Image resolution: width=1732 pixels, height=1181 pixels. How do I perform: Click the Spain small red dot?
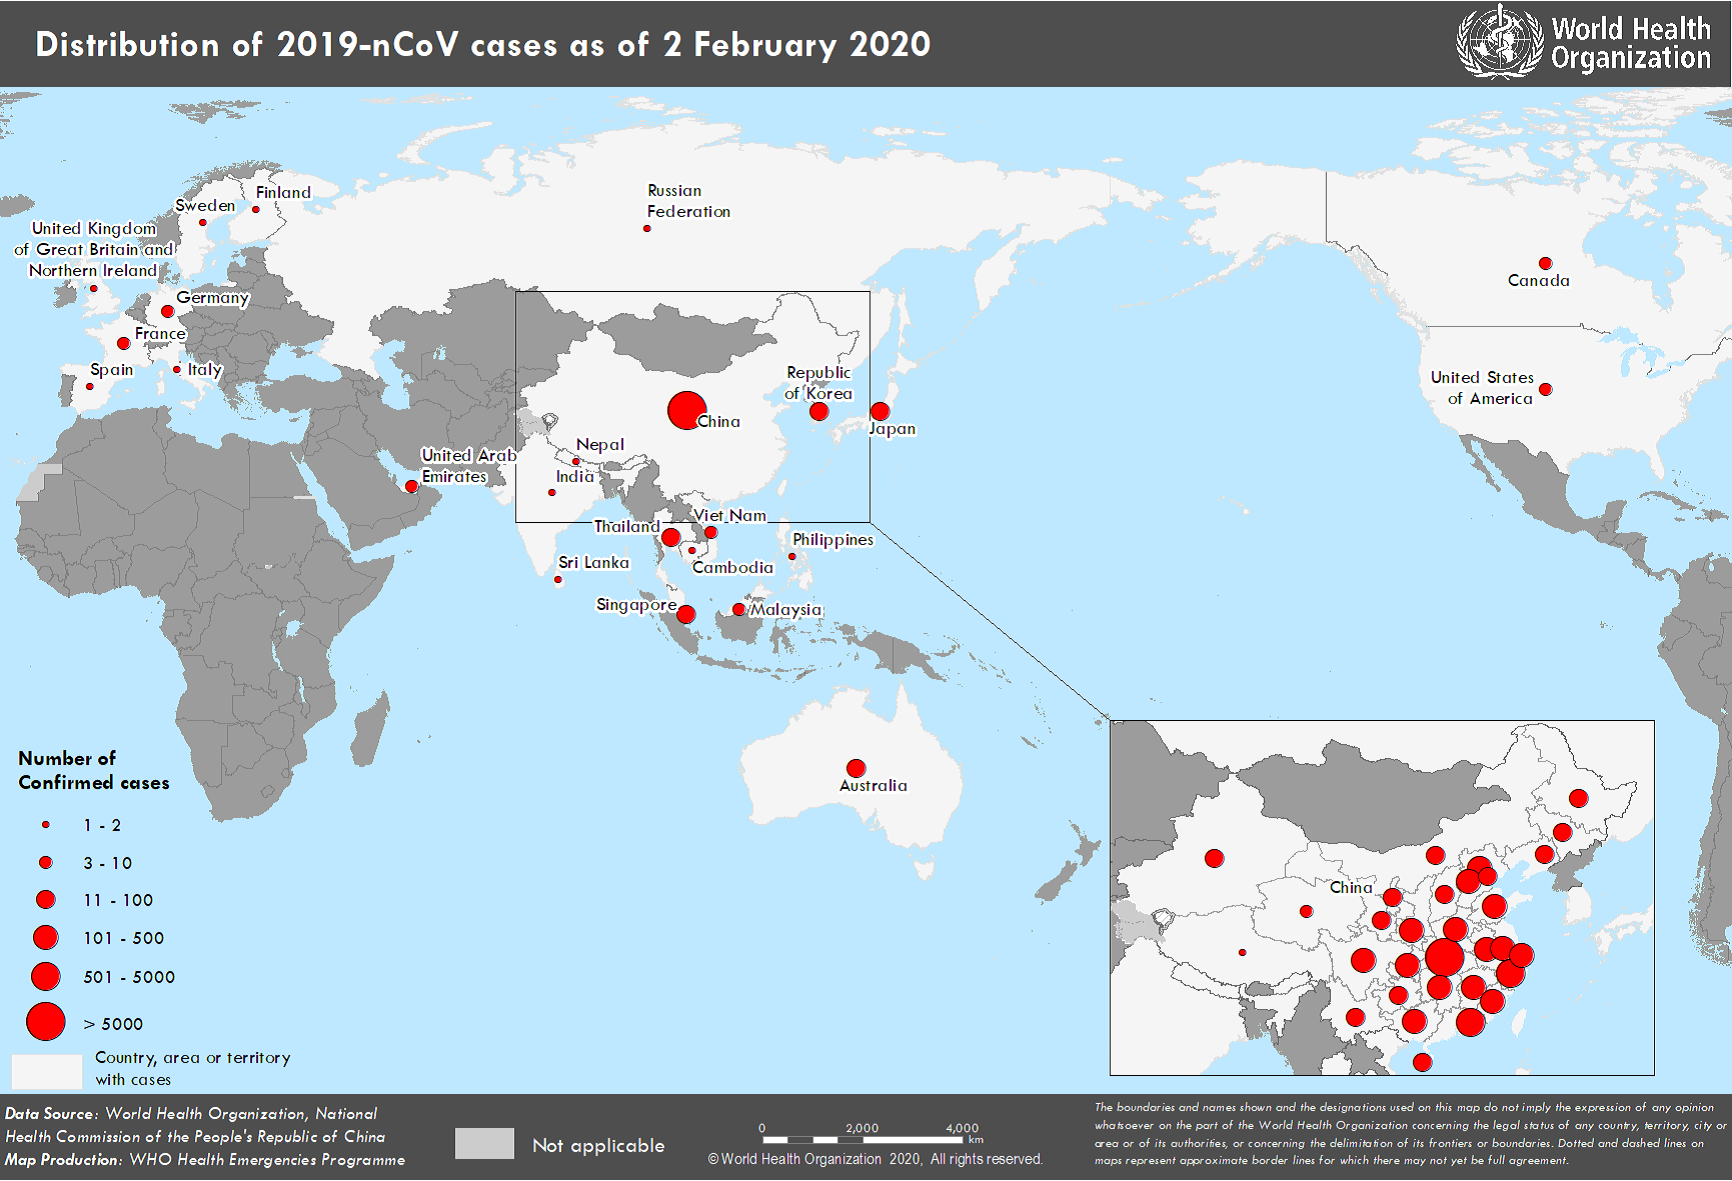point(89,386)
